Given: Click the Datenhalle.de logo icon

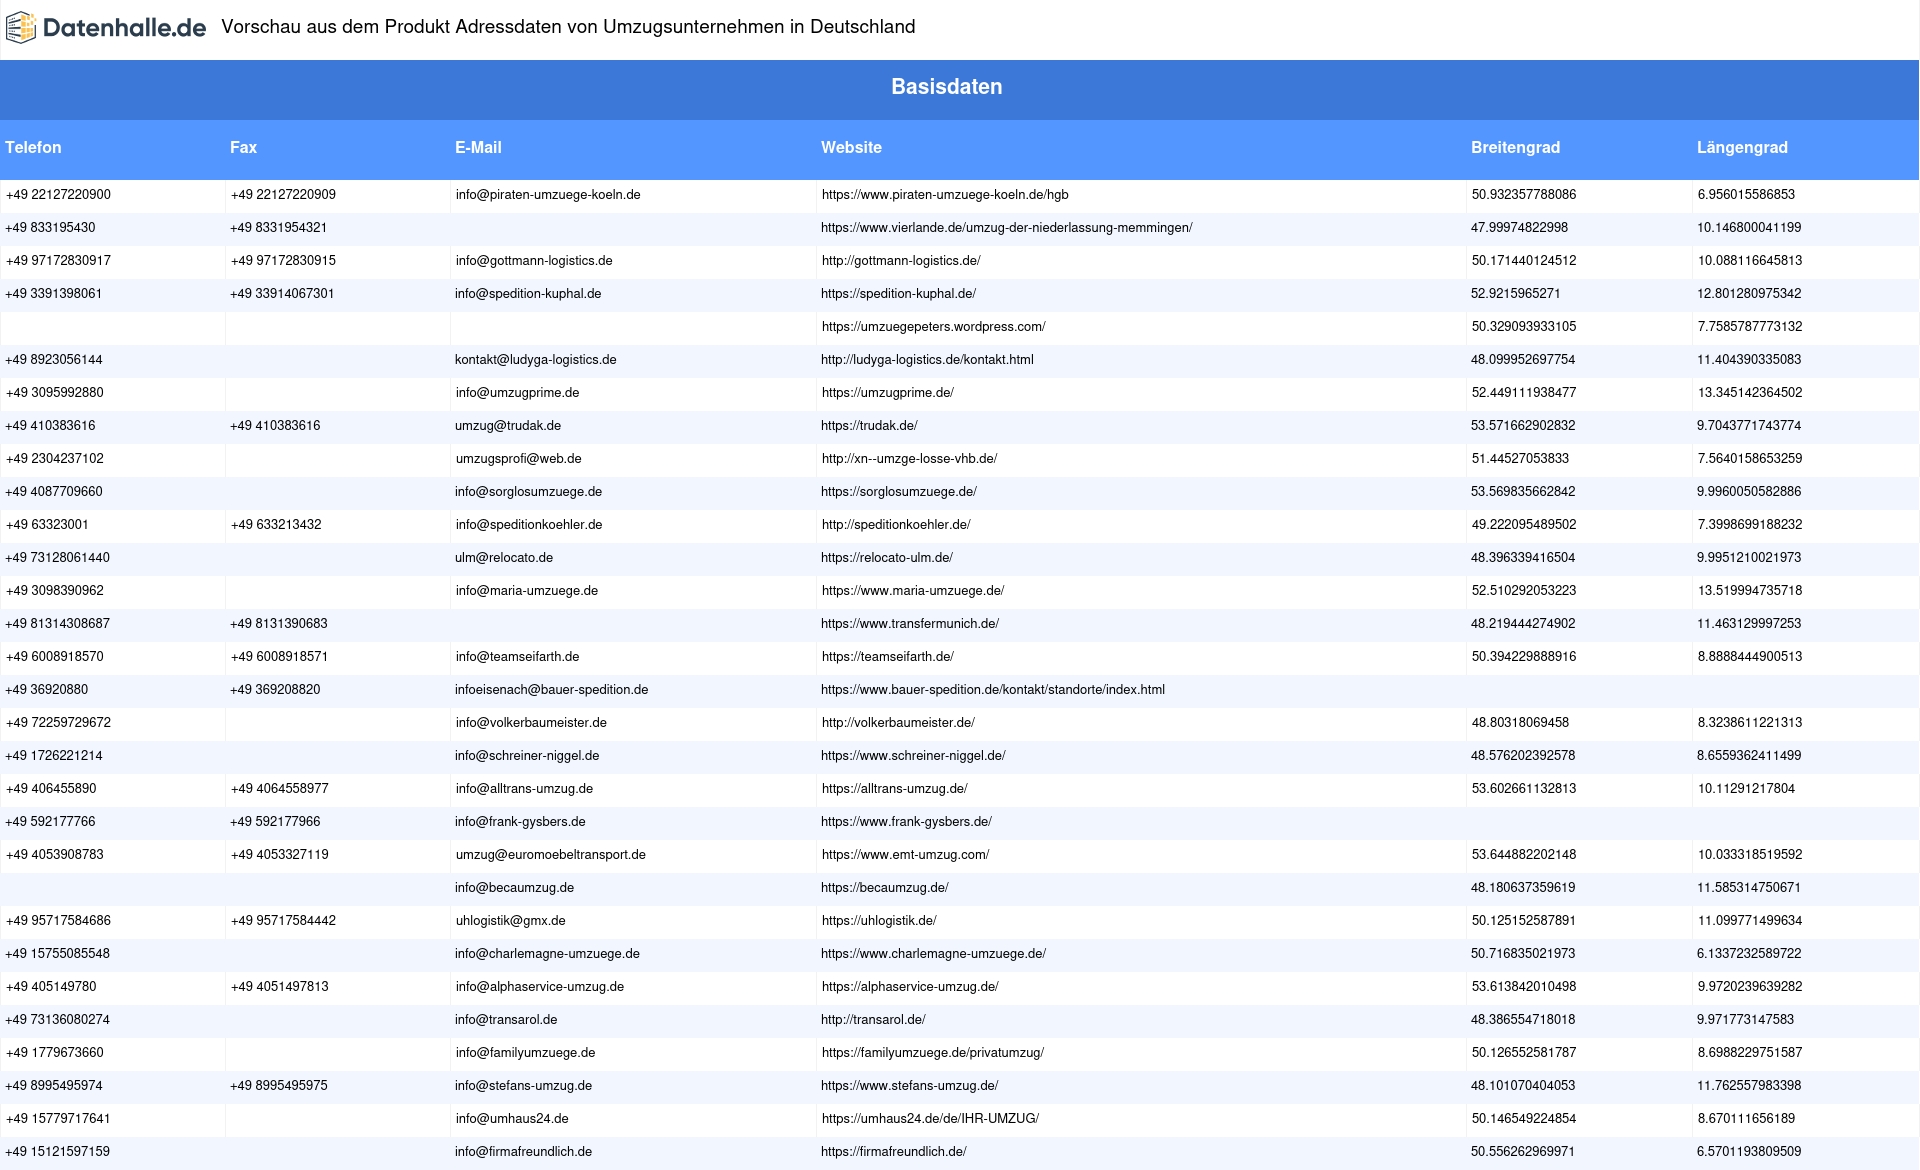Looking at the screenshot, I should [x=21, y=28].
